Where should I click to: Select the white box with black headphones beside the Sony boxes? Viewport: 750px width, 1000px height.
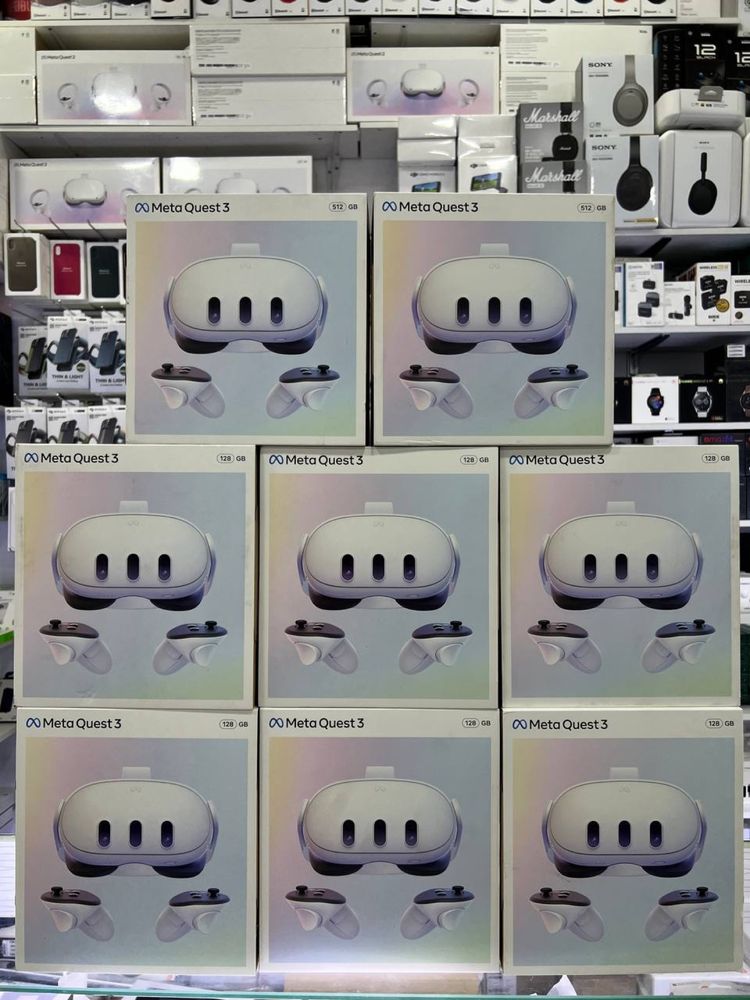[x=700, y=179]
